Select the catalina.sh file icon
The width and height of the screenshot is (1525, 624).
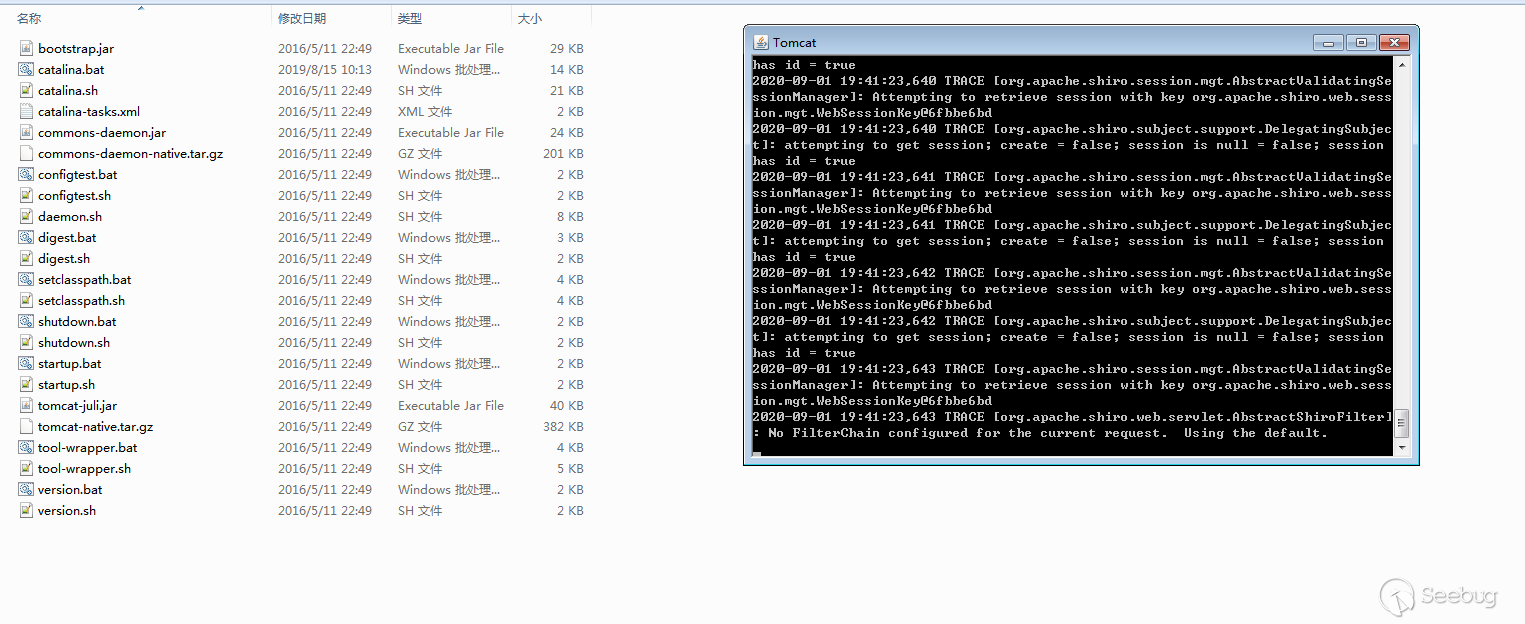tap(26, 90)
